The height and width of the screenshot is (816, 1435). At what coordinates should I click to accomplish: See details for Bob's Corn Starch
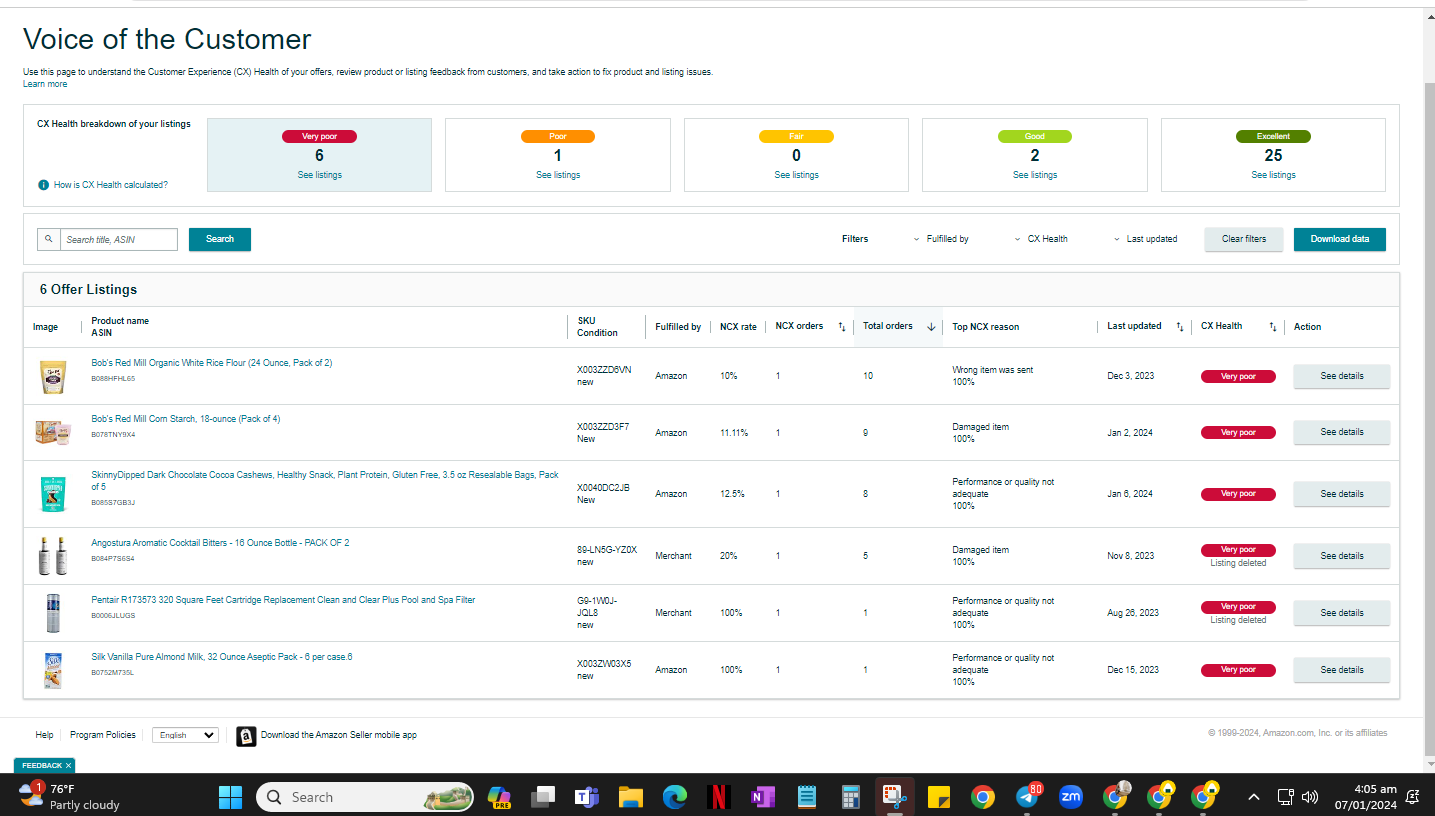pos(1342,432)
